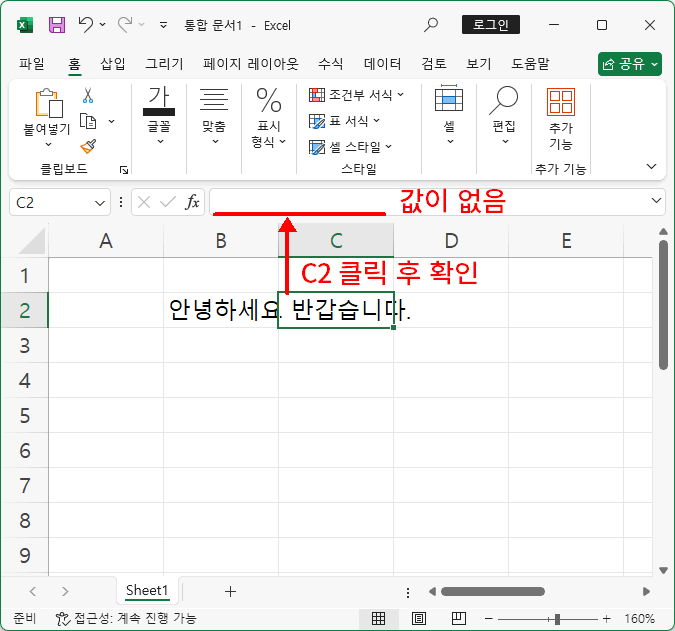
Task: Click the horizontal scrollbar right arrow
Action: click(646, 591)
